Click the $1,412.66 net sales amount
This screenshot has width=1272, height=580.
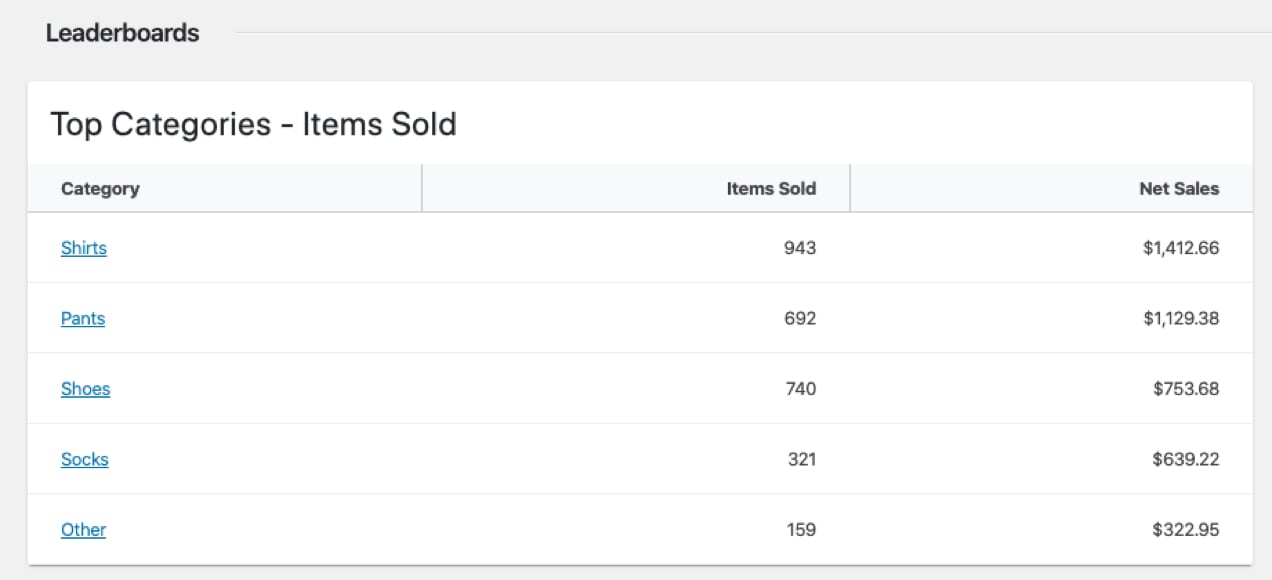[x=1181, y=248]
